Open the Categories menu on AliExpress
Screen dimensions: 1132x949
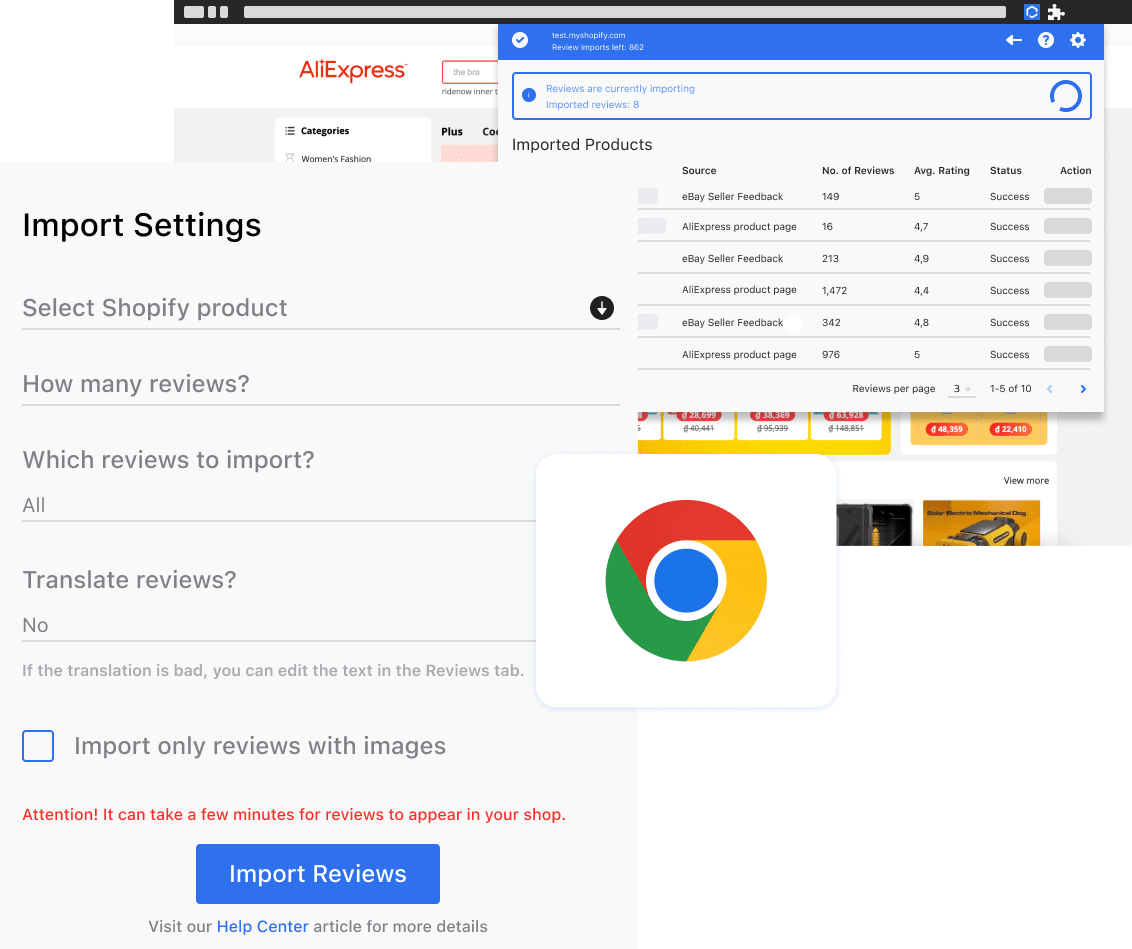(x=325, y=131)
